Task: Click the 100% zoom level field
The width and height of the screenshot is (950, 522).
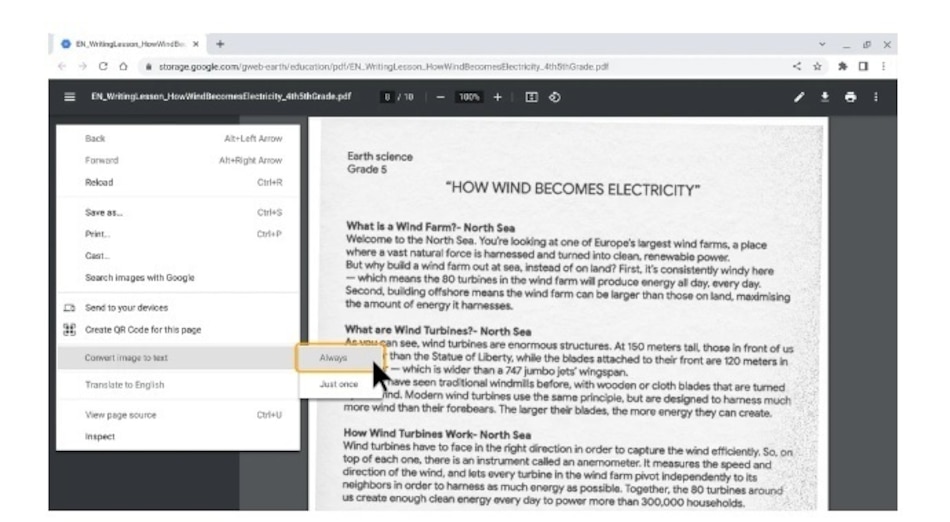Action: 469,97
